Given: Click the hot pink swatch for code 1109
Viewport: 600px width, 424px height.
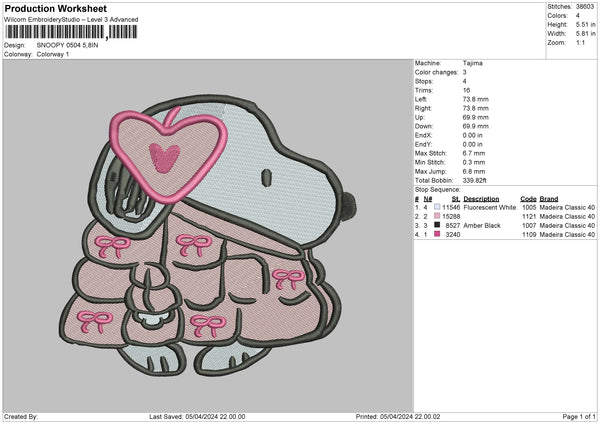Looking at the screenshot, I should tap(437, 234).
